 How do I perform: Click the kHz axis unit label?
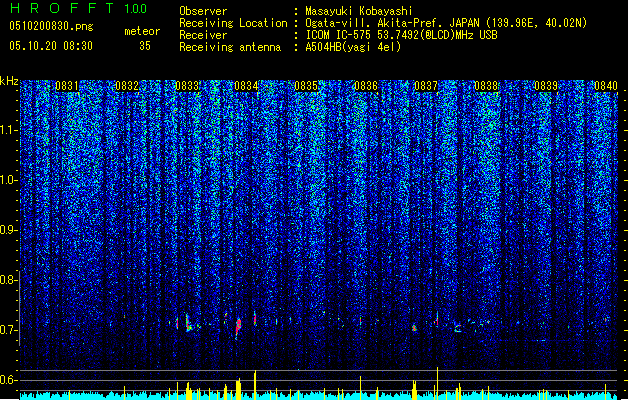[x=9, y=81]
